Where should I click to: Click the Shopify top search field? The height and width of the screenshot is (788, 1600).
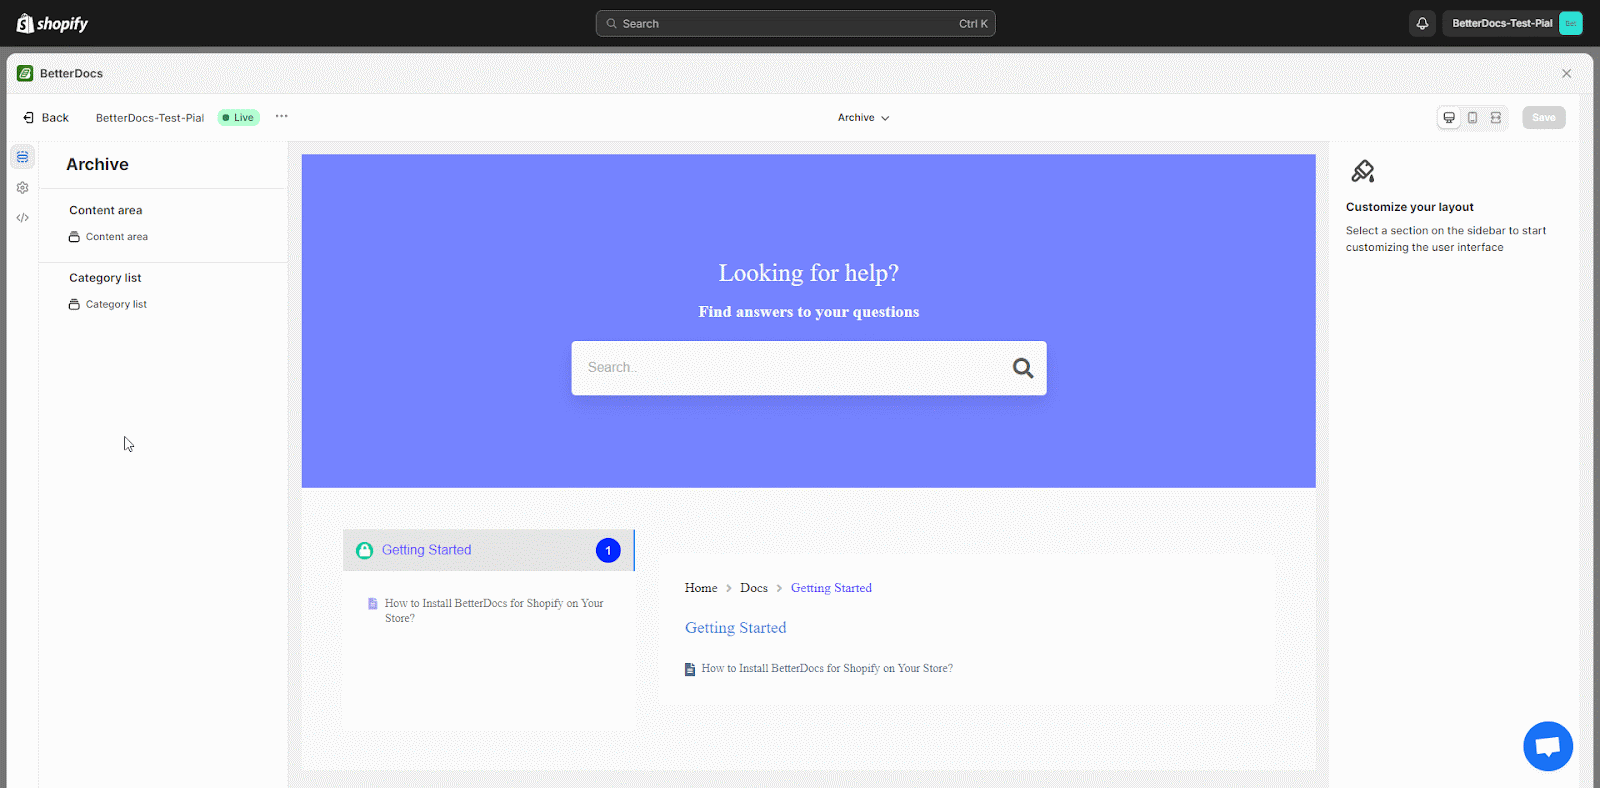pyautogui.click(x=795, y=23)
